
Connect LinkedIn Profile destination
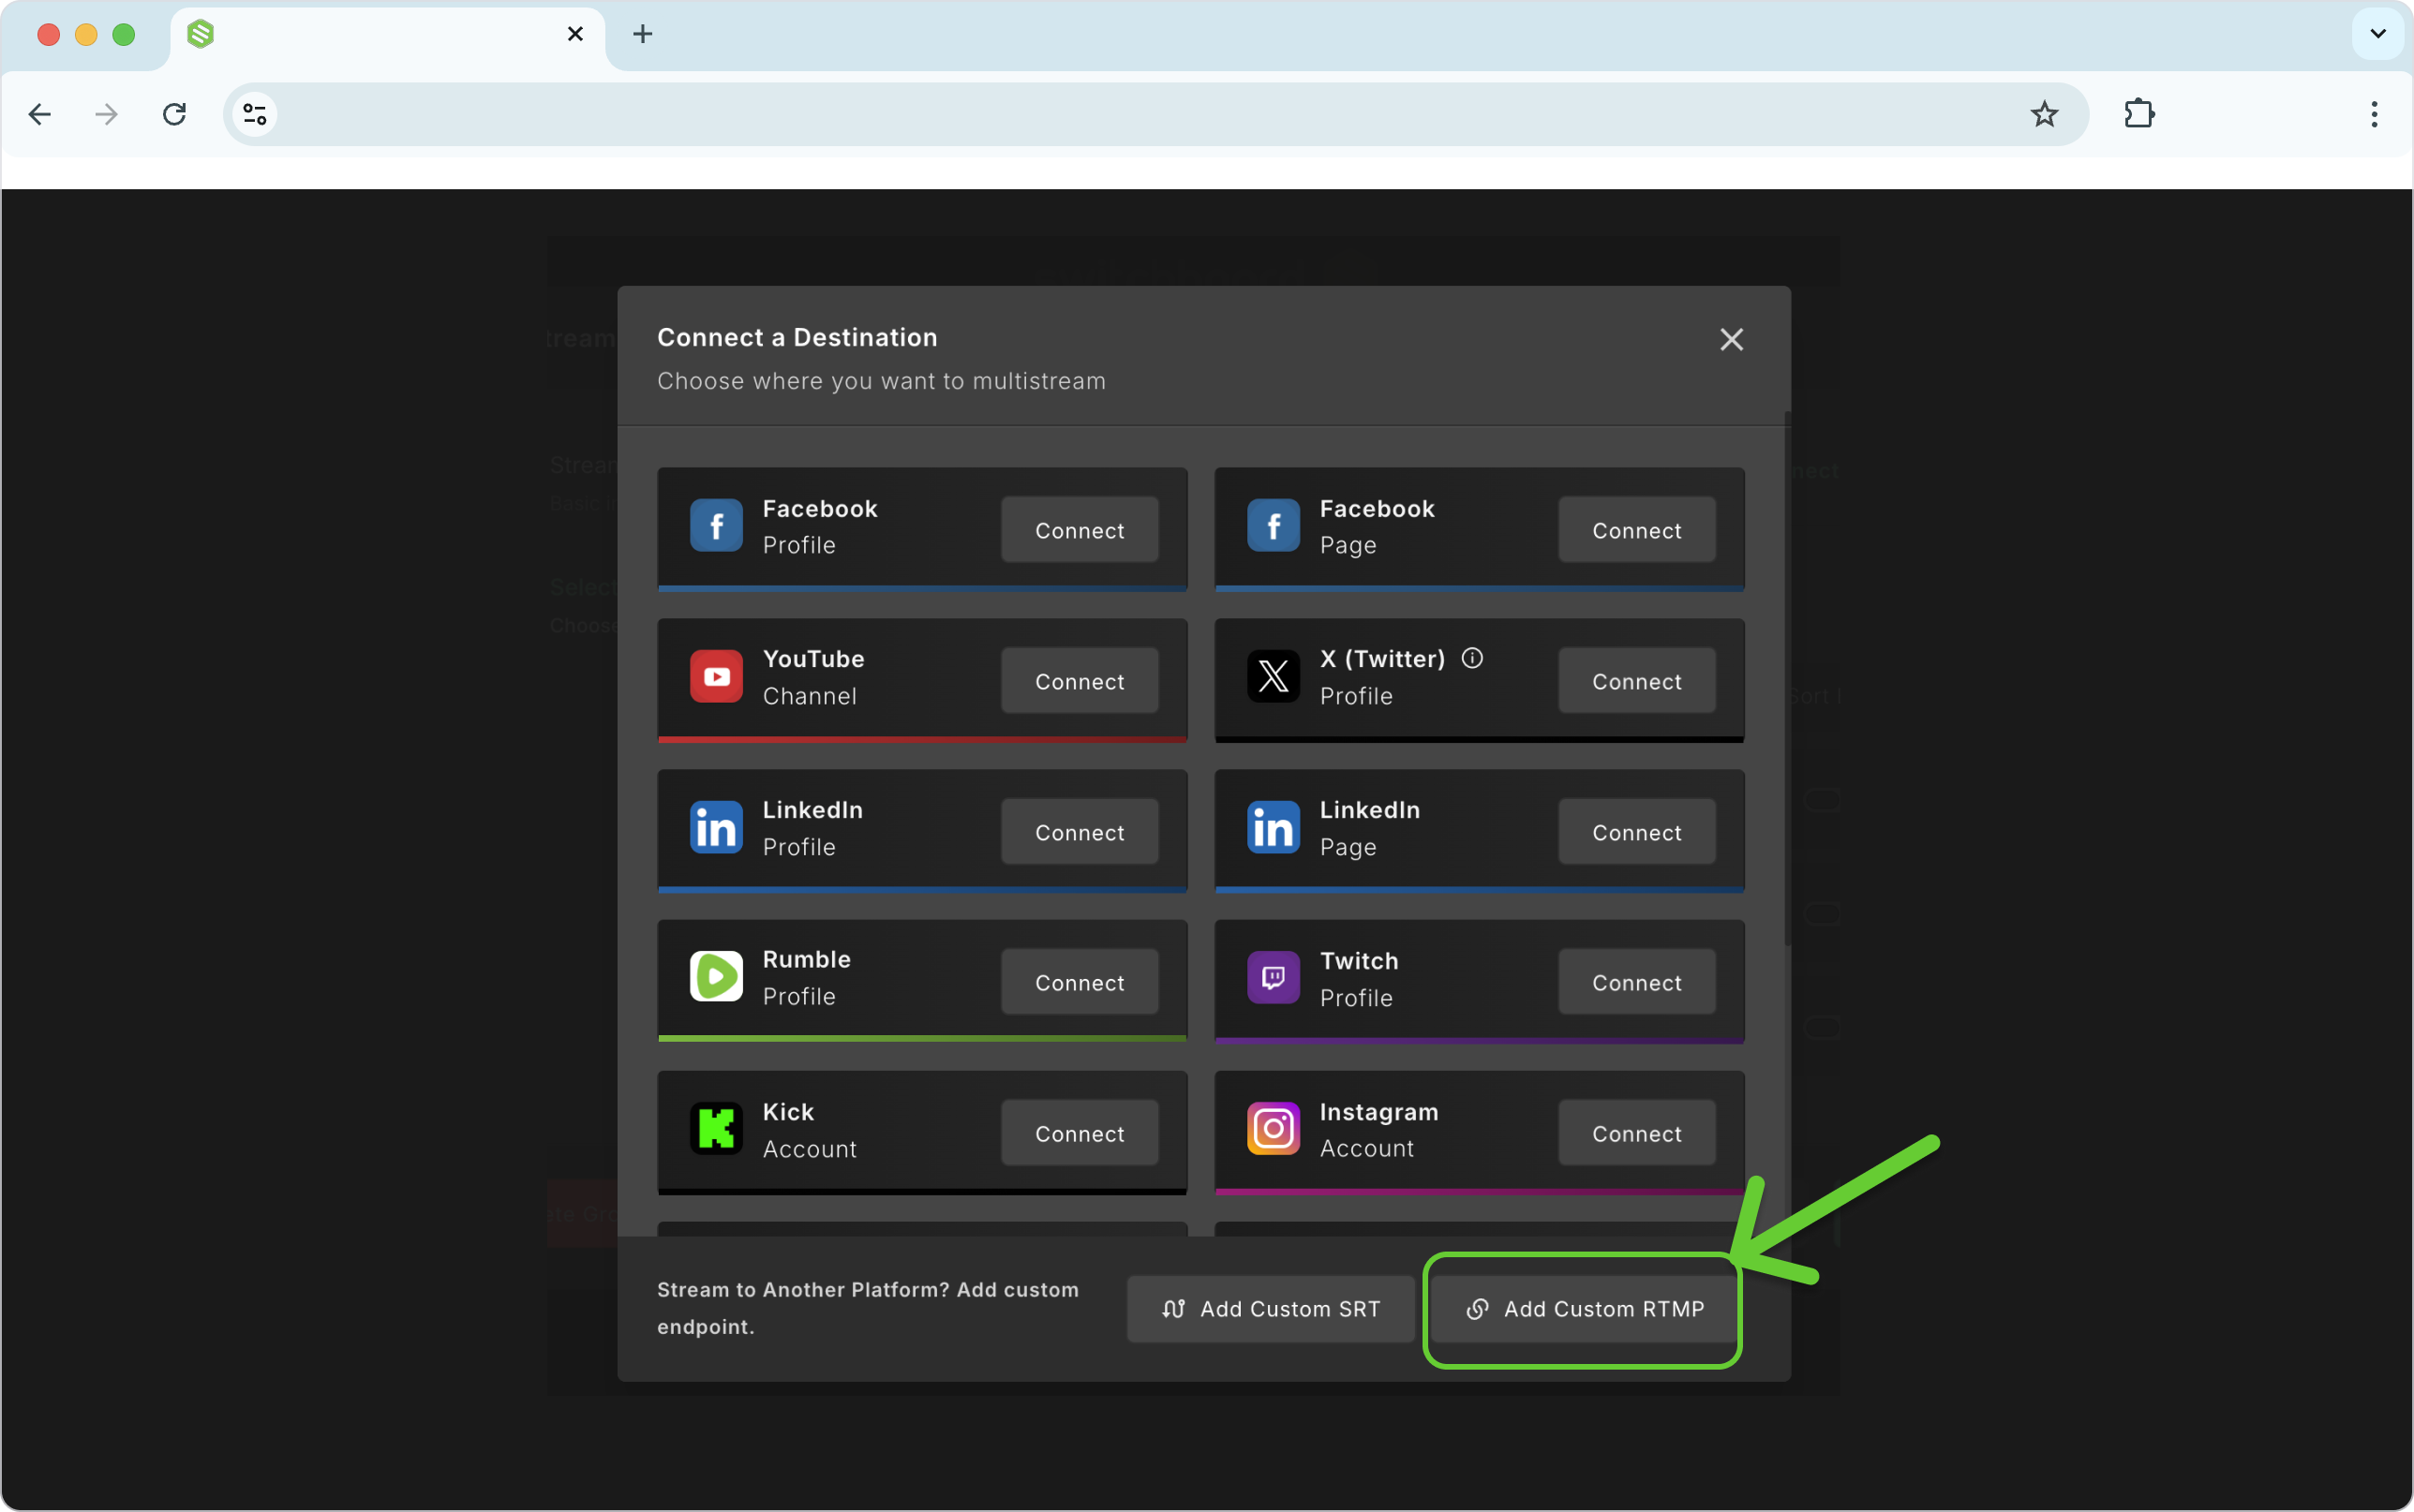pyautogui.click(x=1079, y=832)
